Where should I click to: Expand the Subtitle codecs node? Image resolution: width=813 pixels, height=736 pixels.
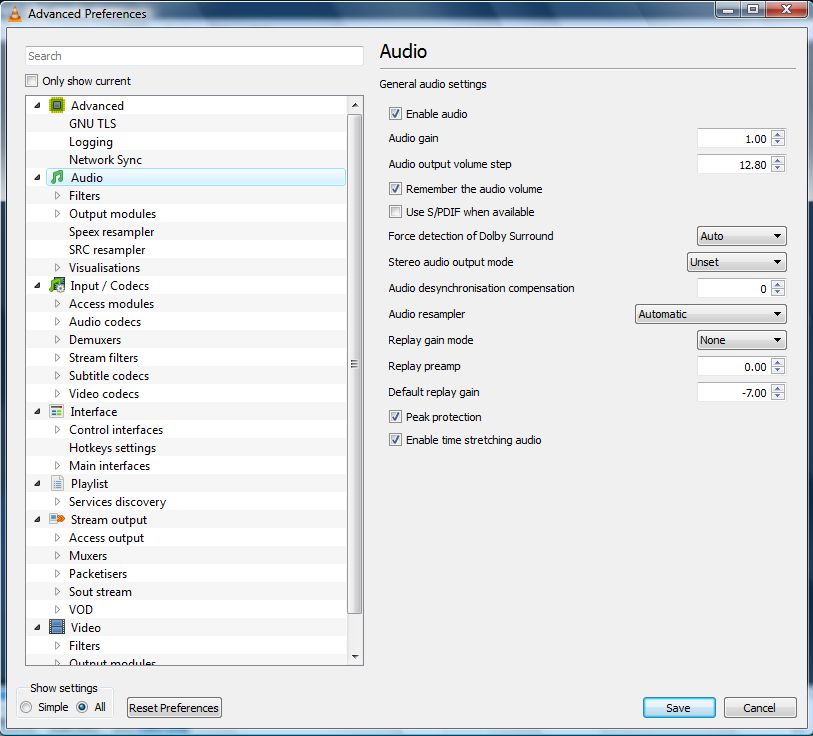[x=57, y=376]
